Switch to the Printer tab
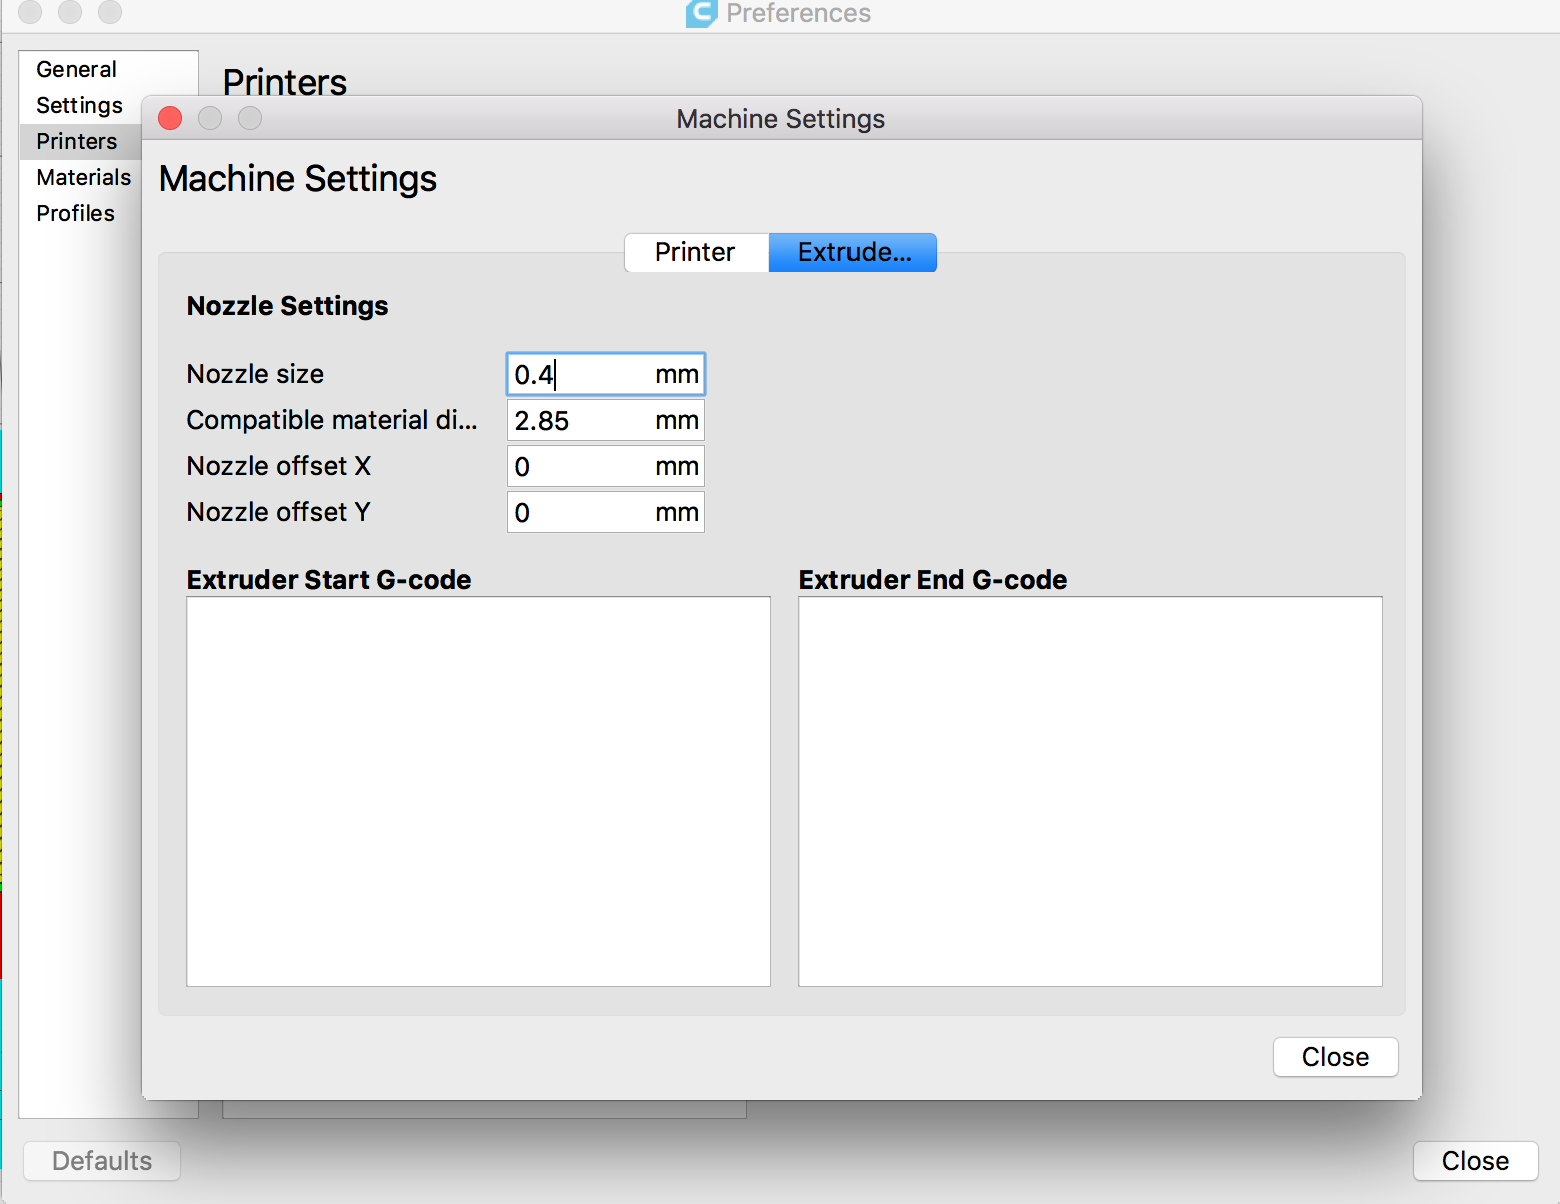 click(696, 252)
